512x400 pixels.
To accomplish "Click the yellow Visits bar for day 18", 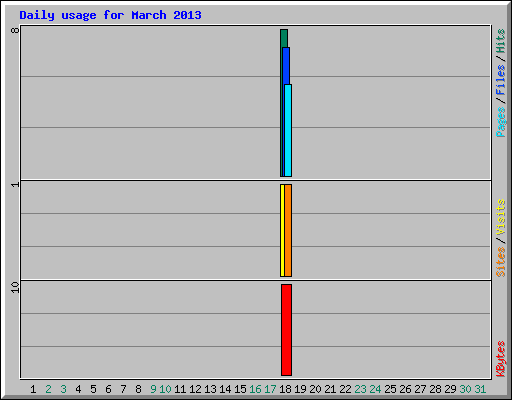I will tap(282, 230).
